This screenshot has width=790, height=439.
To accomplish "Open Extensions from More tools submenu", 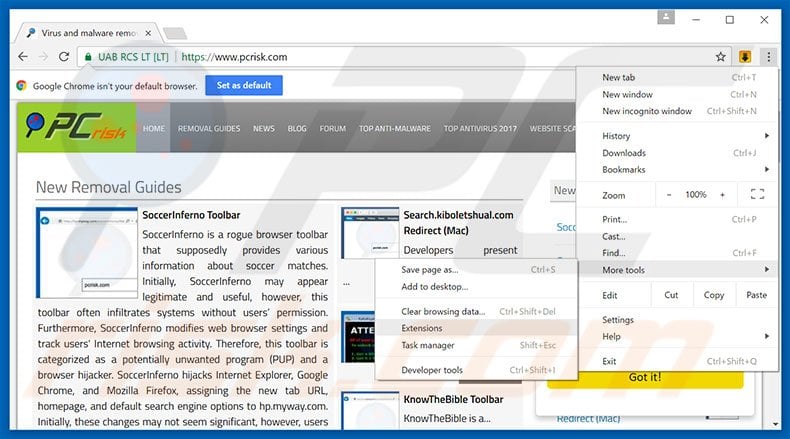I will coord(476,328).
